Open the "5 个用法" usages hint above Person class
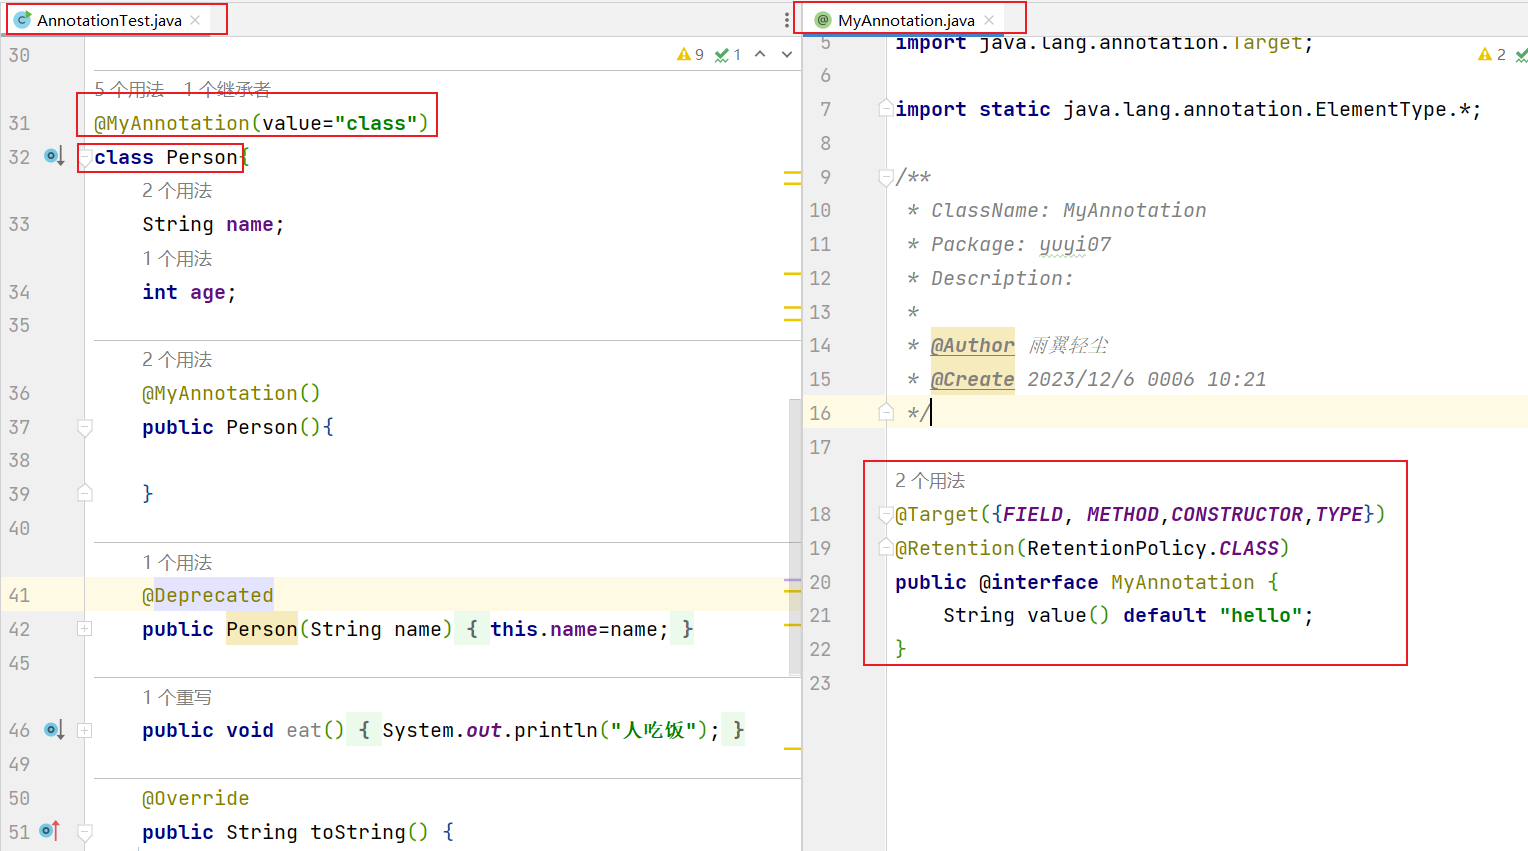 (x=129, y=89)
